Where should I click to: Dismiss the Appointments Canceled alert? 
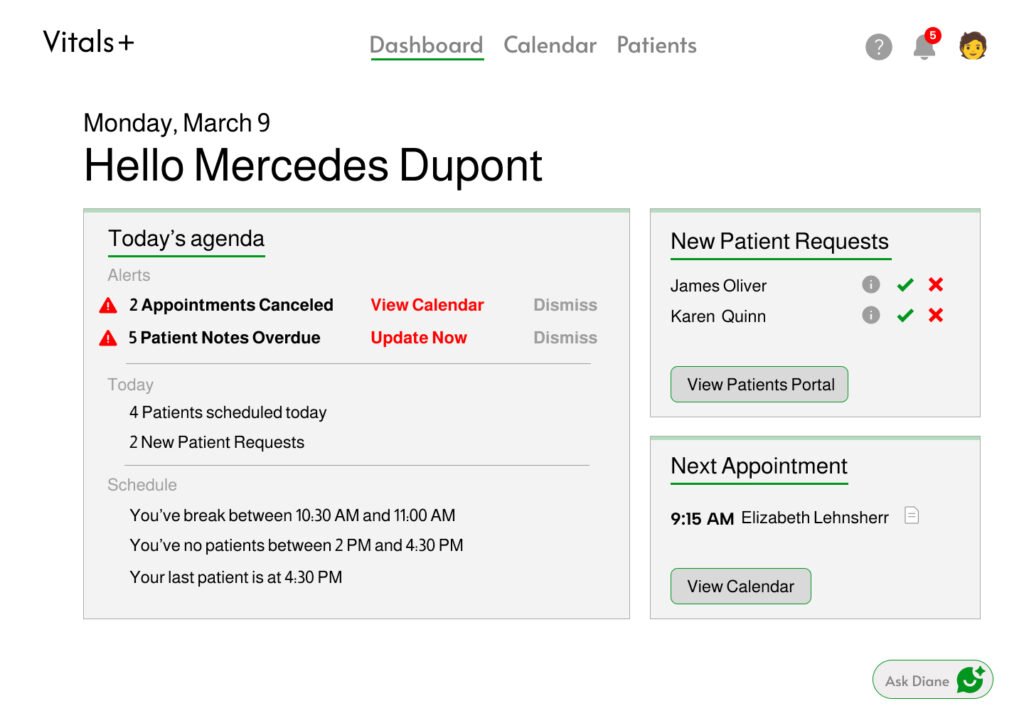565,305
